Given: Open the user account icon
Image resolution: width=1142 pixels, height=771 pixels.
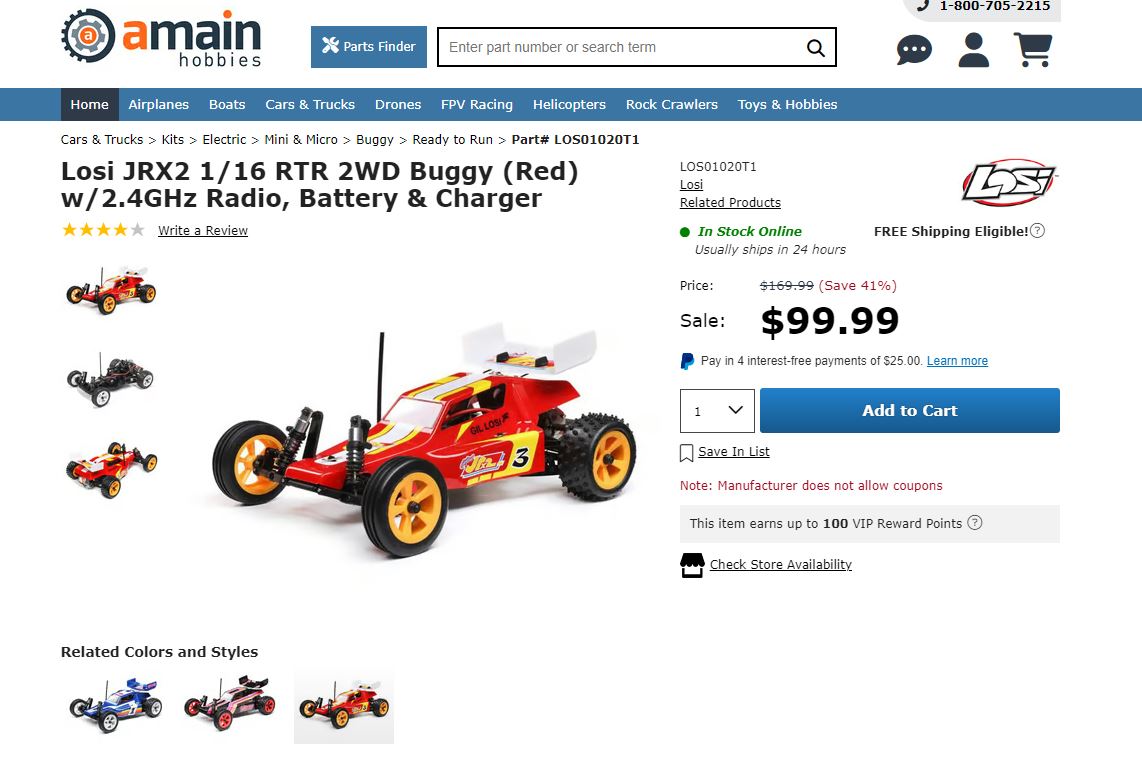Looking at the screenshot, I should (973, 50).
